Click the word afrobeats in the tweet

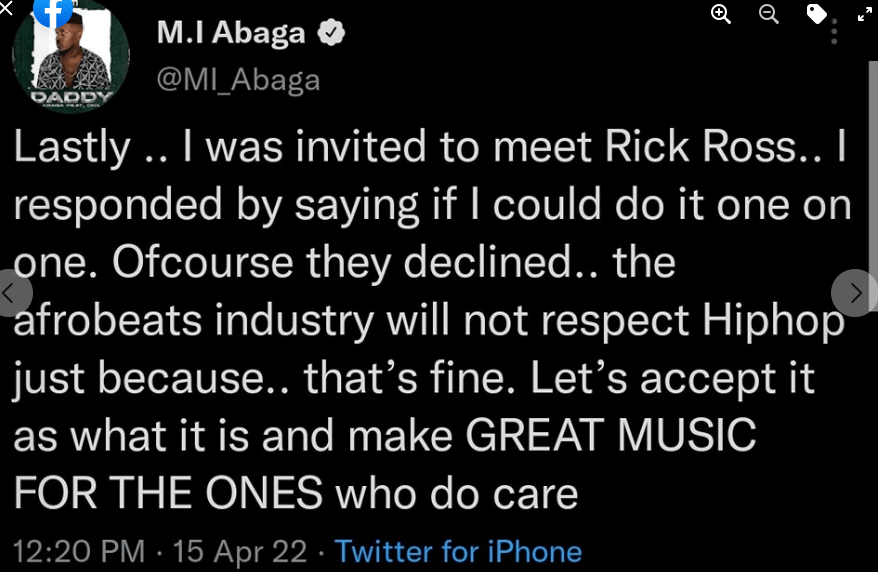pyautogui.click(x=106, y=321)
